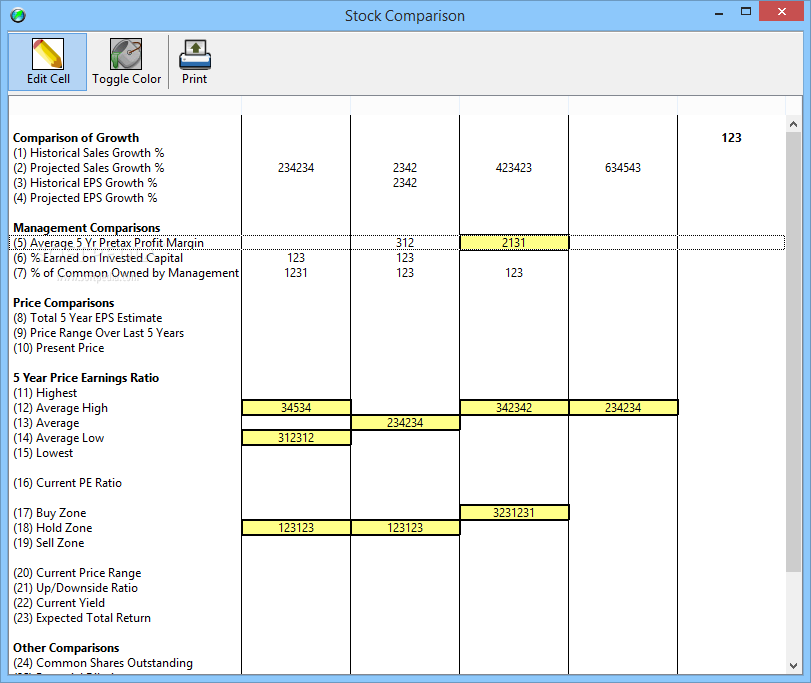Screen dimensions: 811x683
Task: Maximize the Stock Comparison window
Action: (x=745, y=11)
